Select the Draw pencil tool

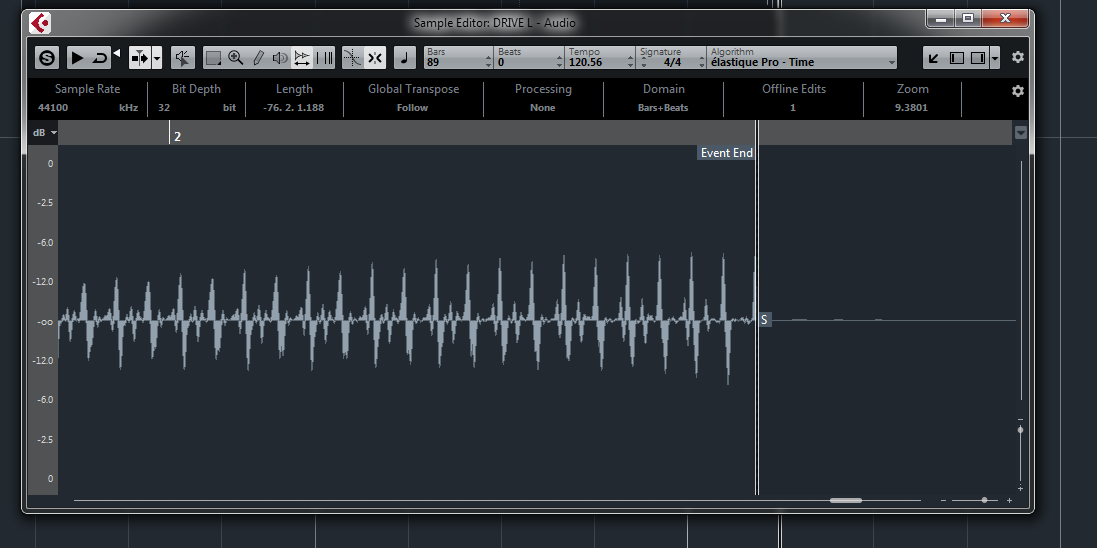coord(257,57)
